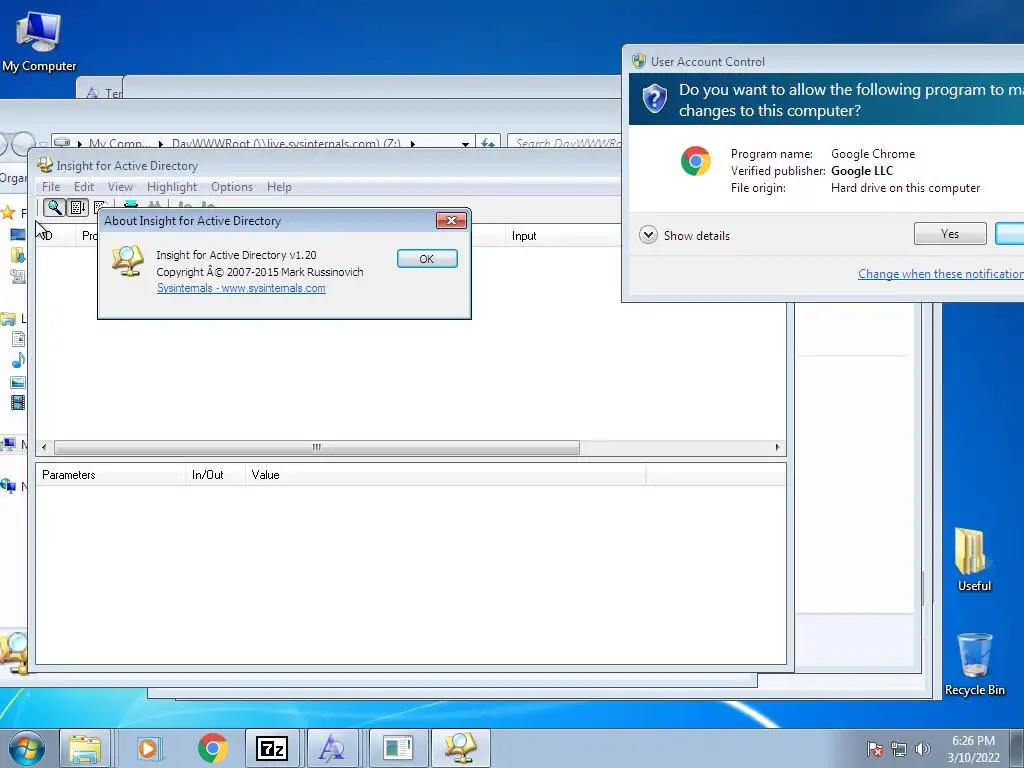Expand Show details in User Account Control

[684, 235]
